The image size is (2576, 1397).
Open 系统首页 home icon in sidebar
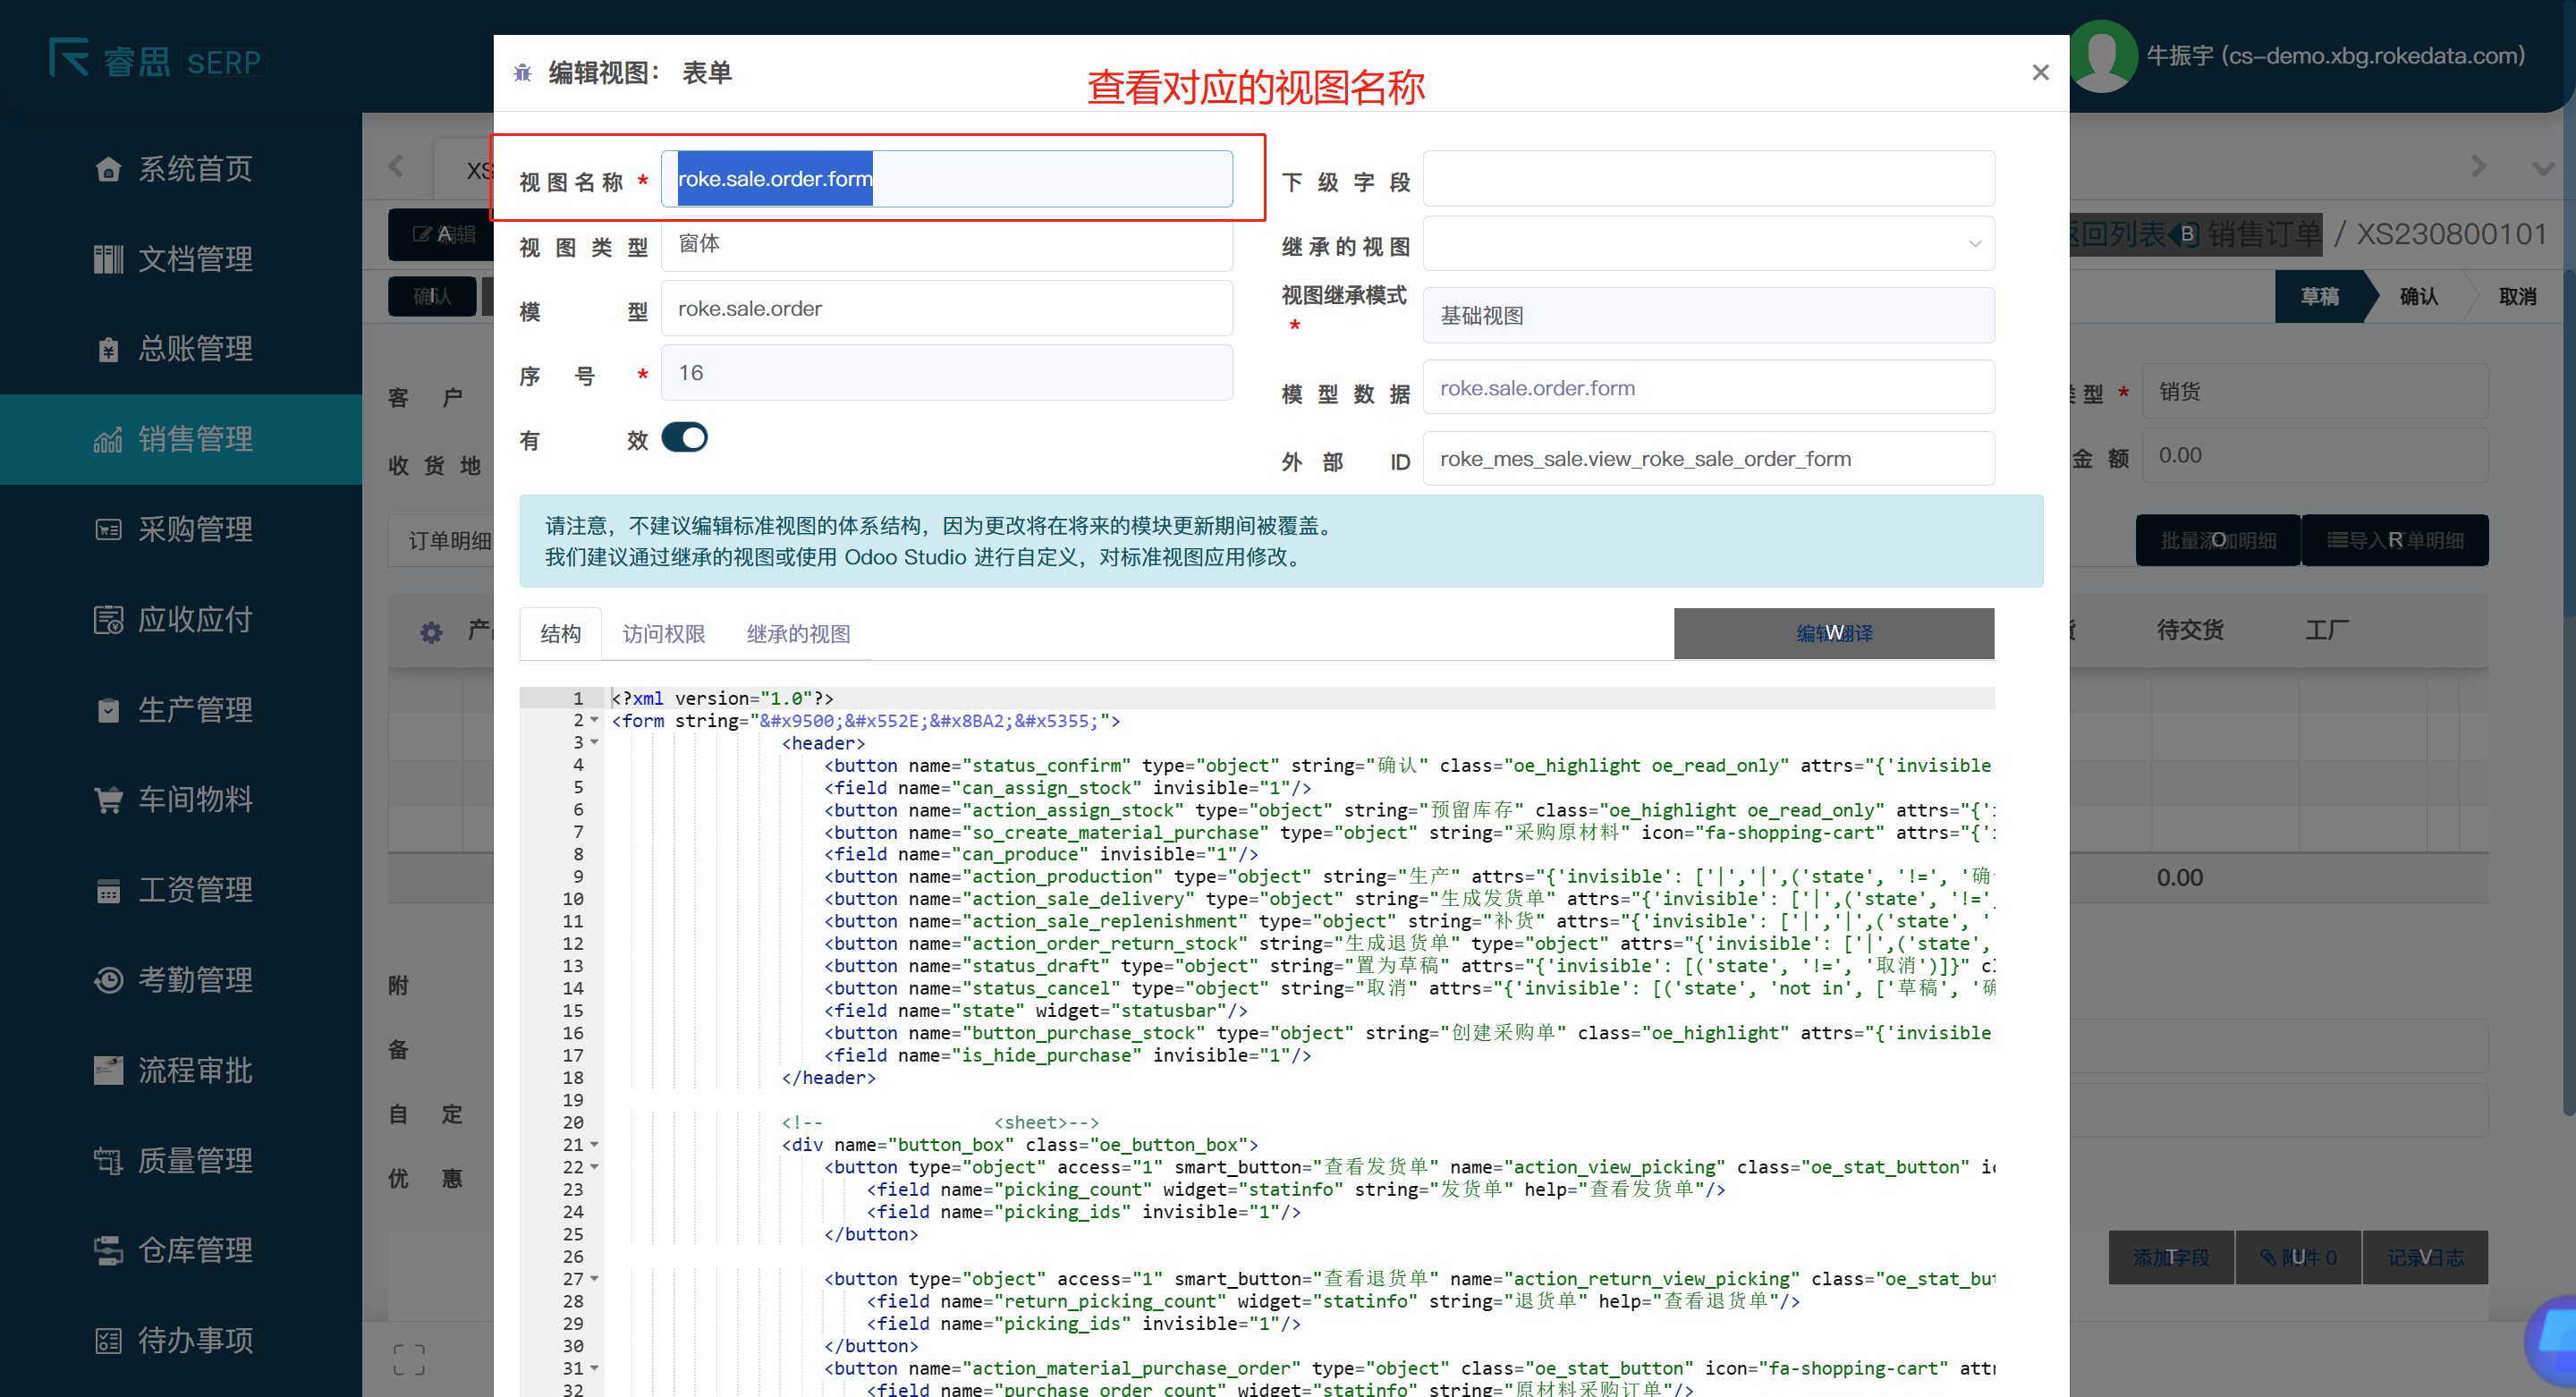[x=108, y=169]
